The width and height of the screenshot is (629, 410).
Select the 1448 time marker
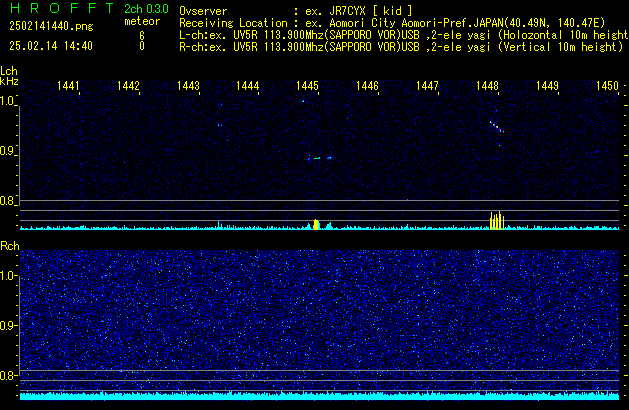[x=487, y=86]
